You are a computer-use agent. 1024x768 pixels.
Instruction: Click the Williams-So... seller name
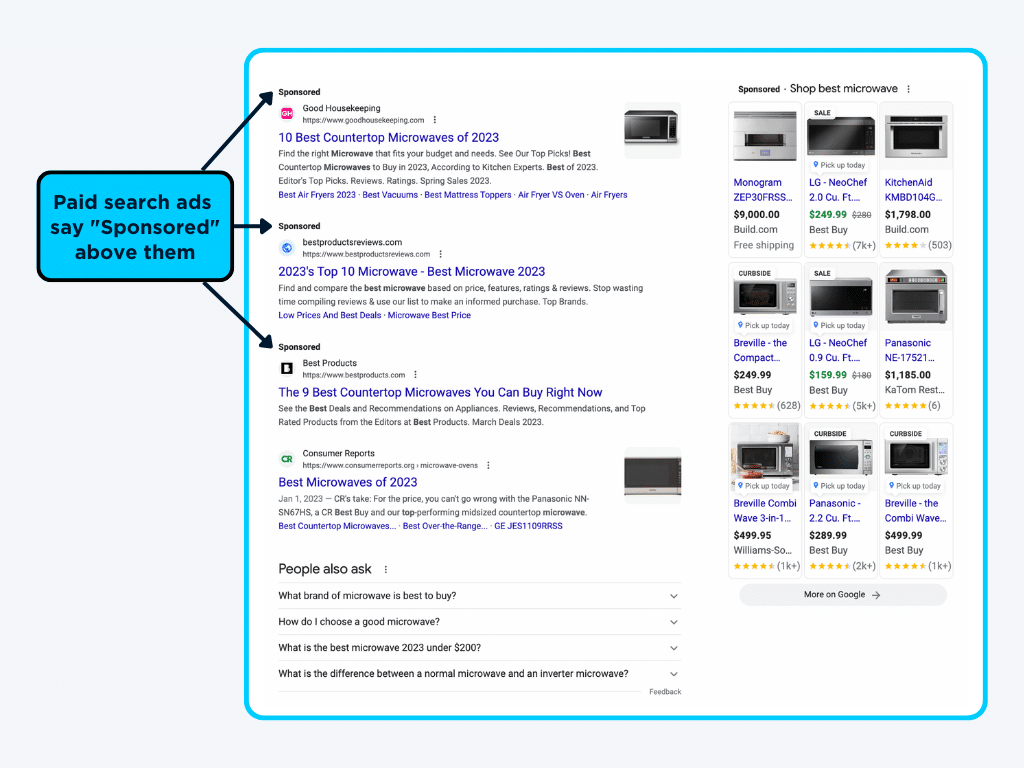point(762,551)
